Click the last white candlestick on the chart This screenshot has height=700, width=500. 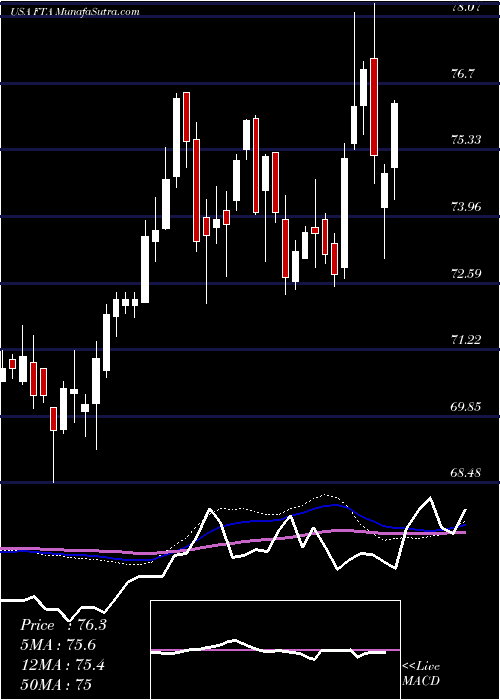click(x=395, y=135)
